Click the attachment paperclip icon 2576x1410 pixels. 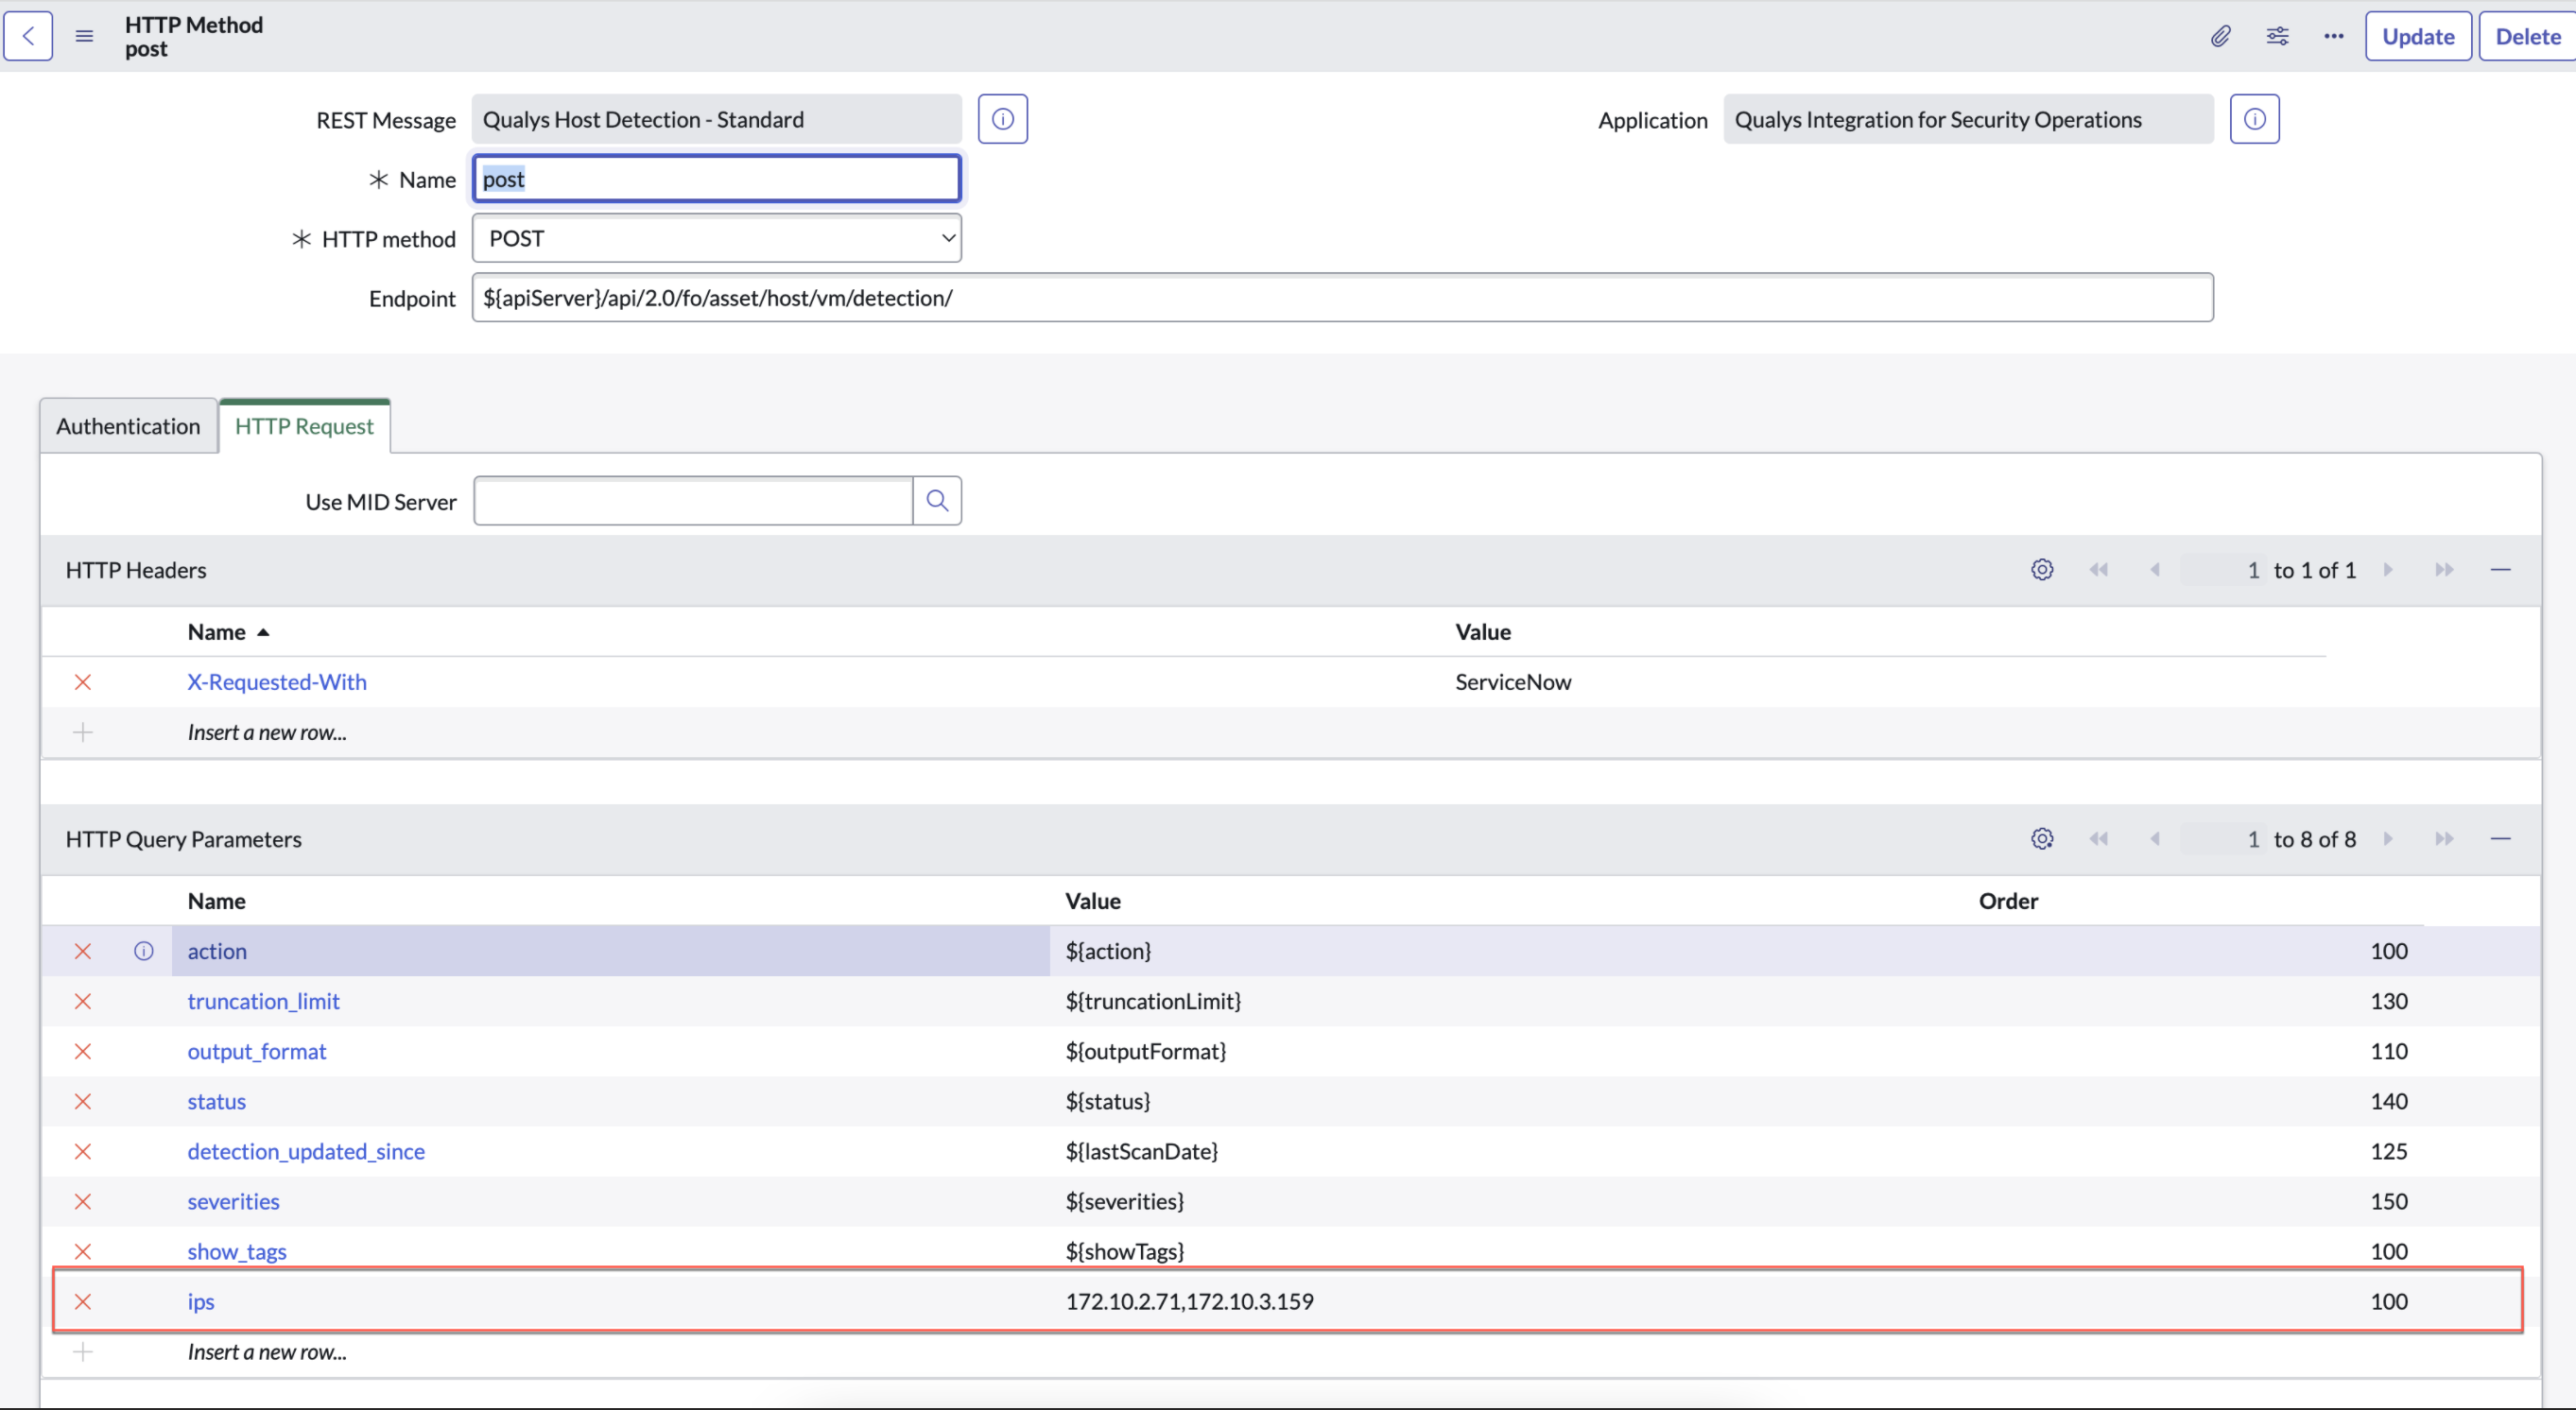point(2220,36)
